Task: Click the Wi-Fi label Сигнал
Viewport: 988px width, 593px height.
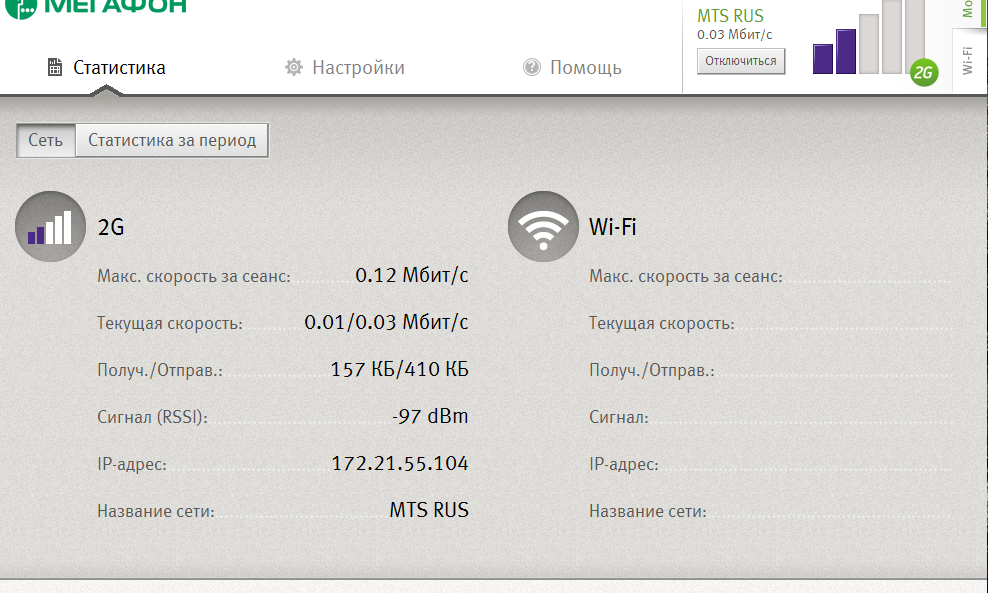Action: [x=619, y=418]
